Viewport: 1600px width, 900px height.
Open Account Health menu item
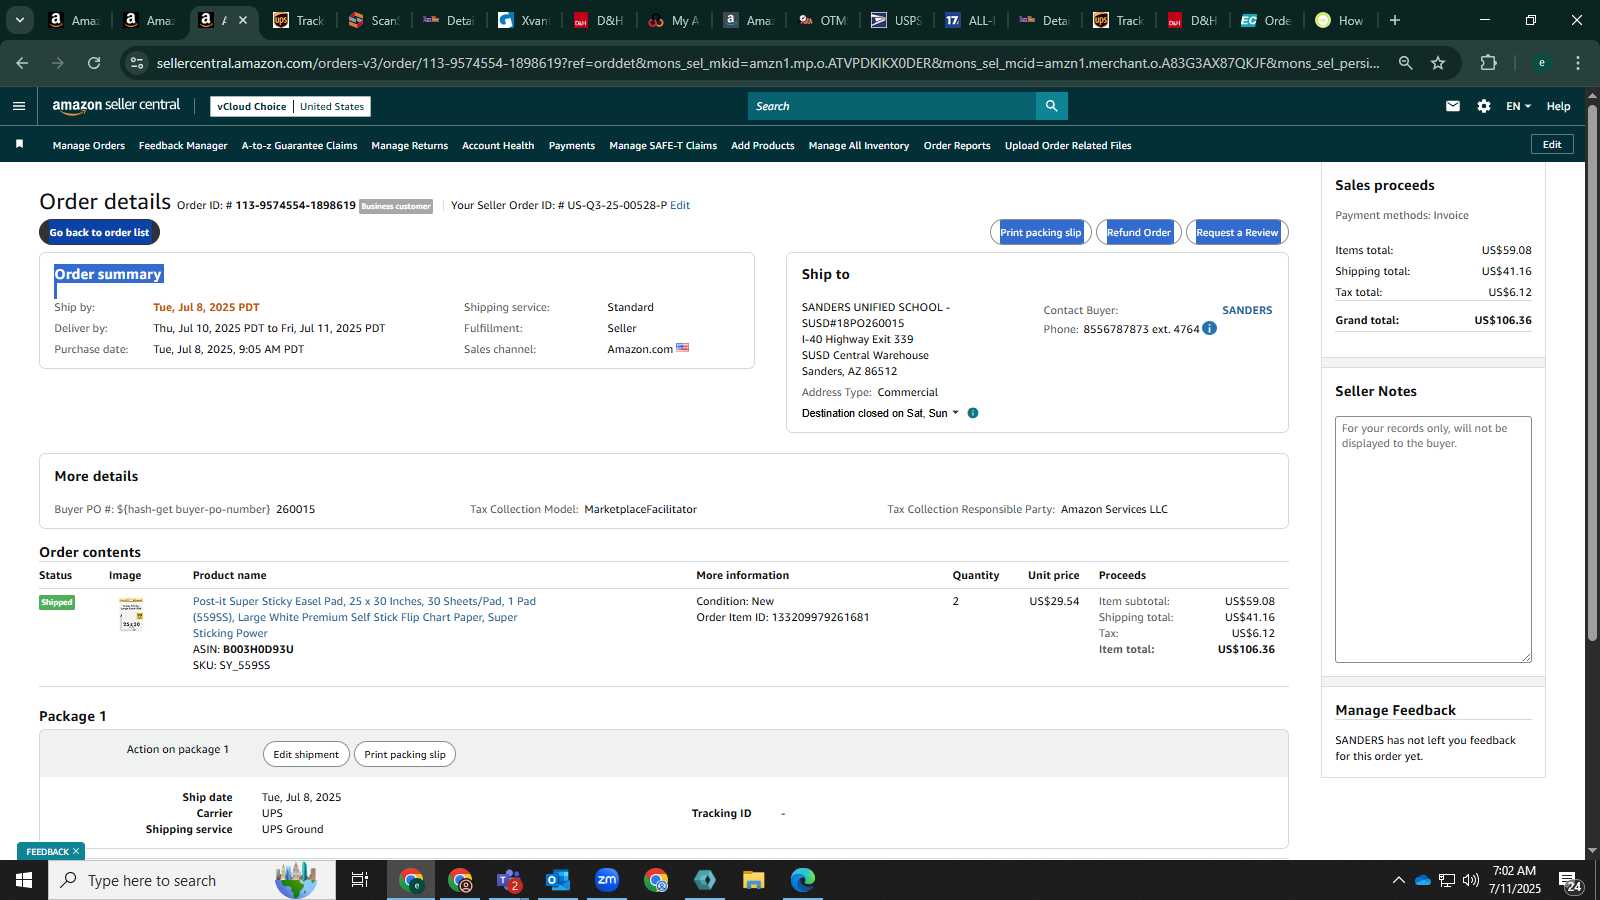(498, 146)
